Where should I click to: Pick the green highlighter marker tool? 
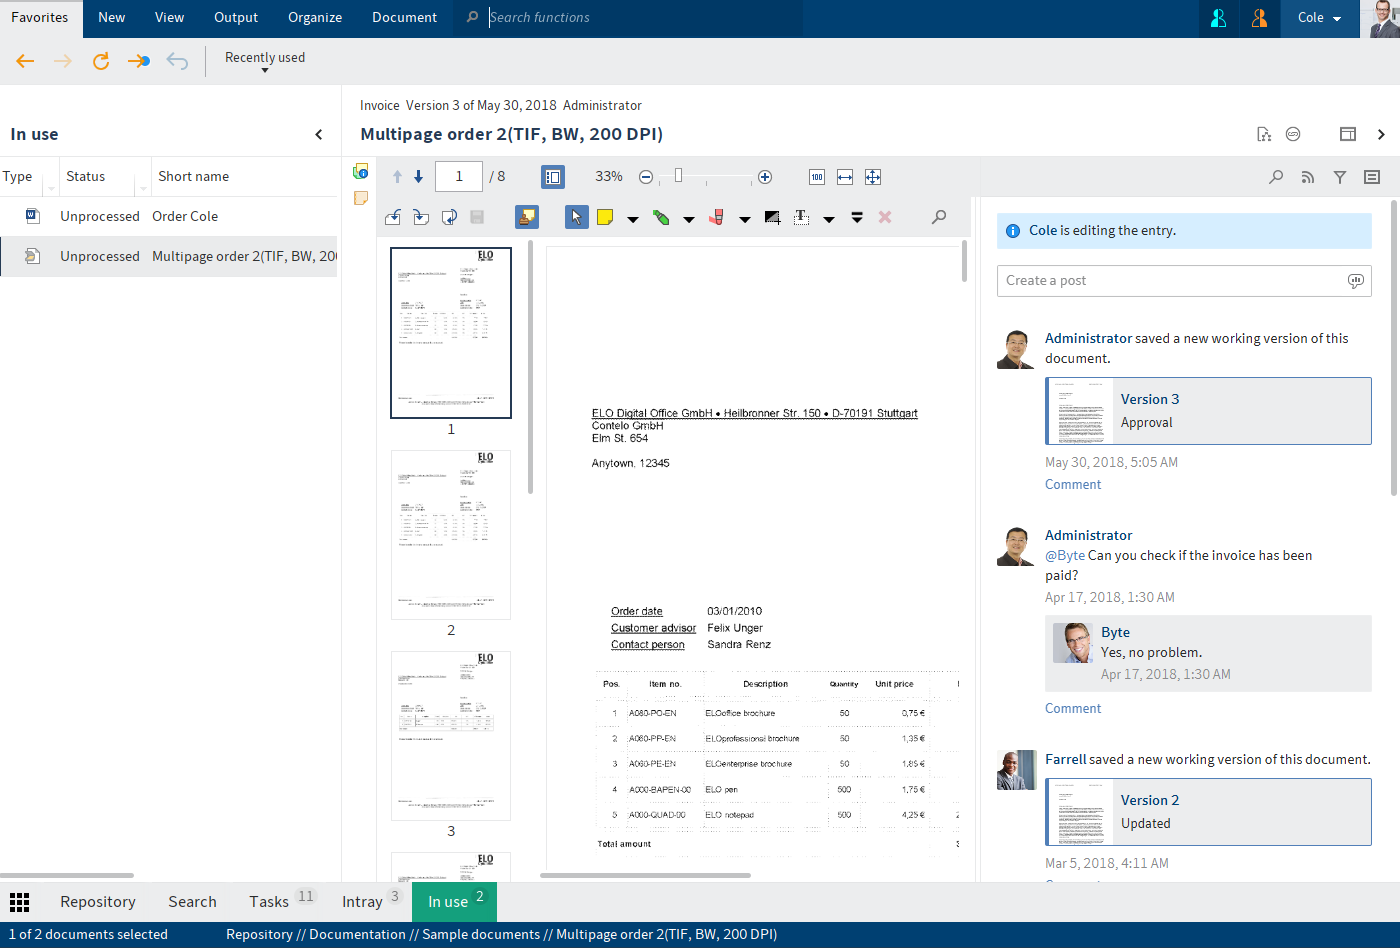pyautogui.click(x=661, y=217)
